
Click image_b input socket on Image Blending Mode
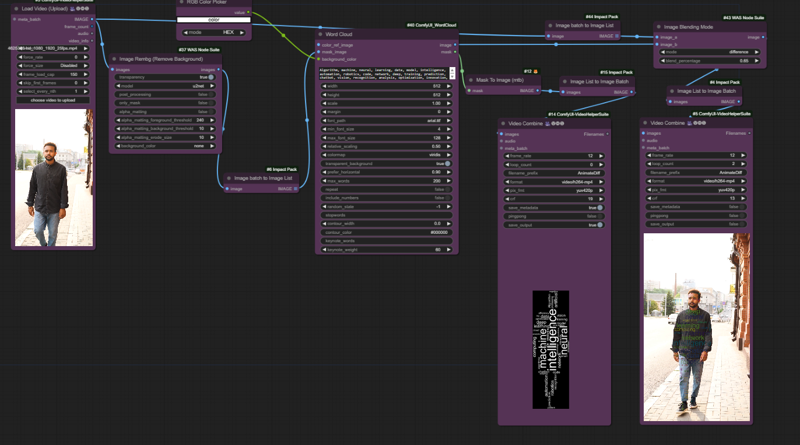pyautogui.click(x=657, y=44)
